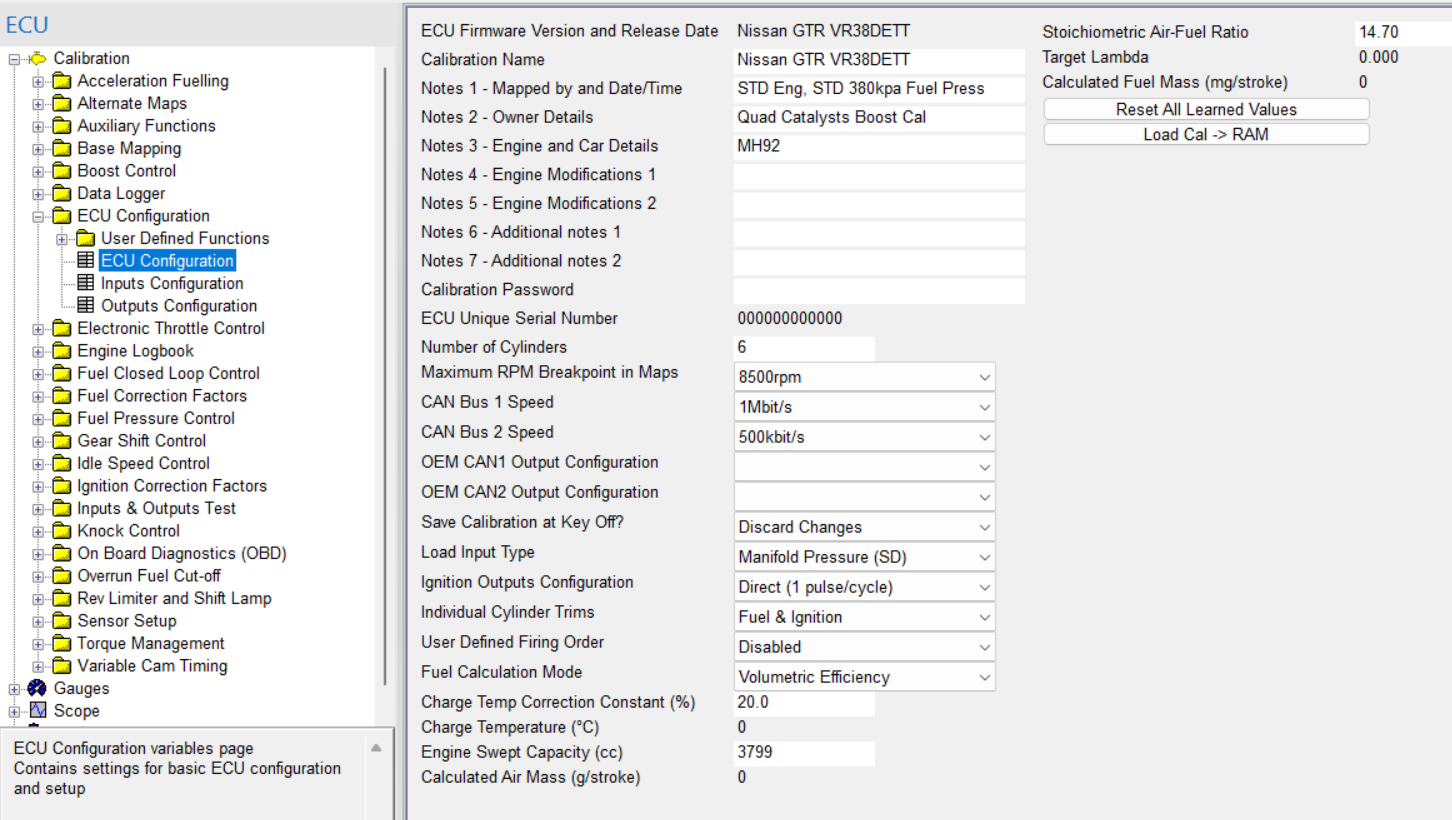Click the Calibration Password field
The height and width of the screenshot is (820, 1452).
pyautogui.click(x=879, y=290)
